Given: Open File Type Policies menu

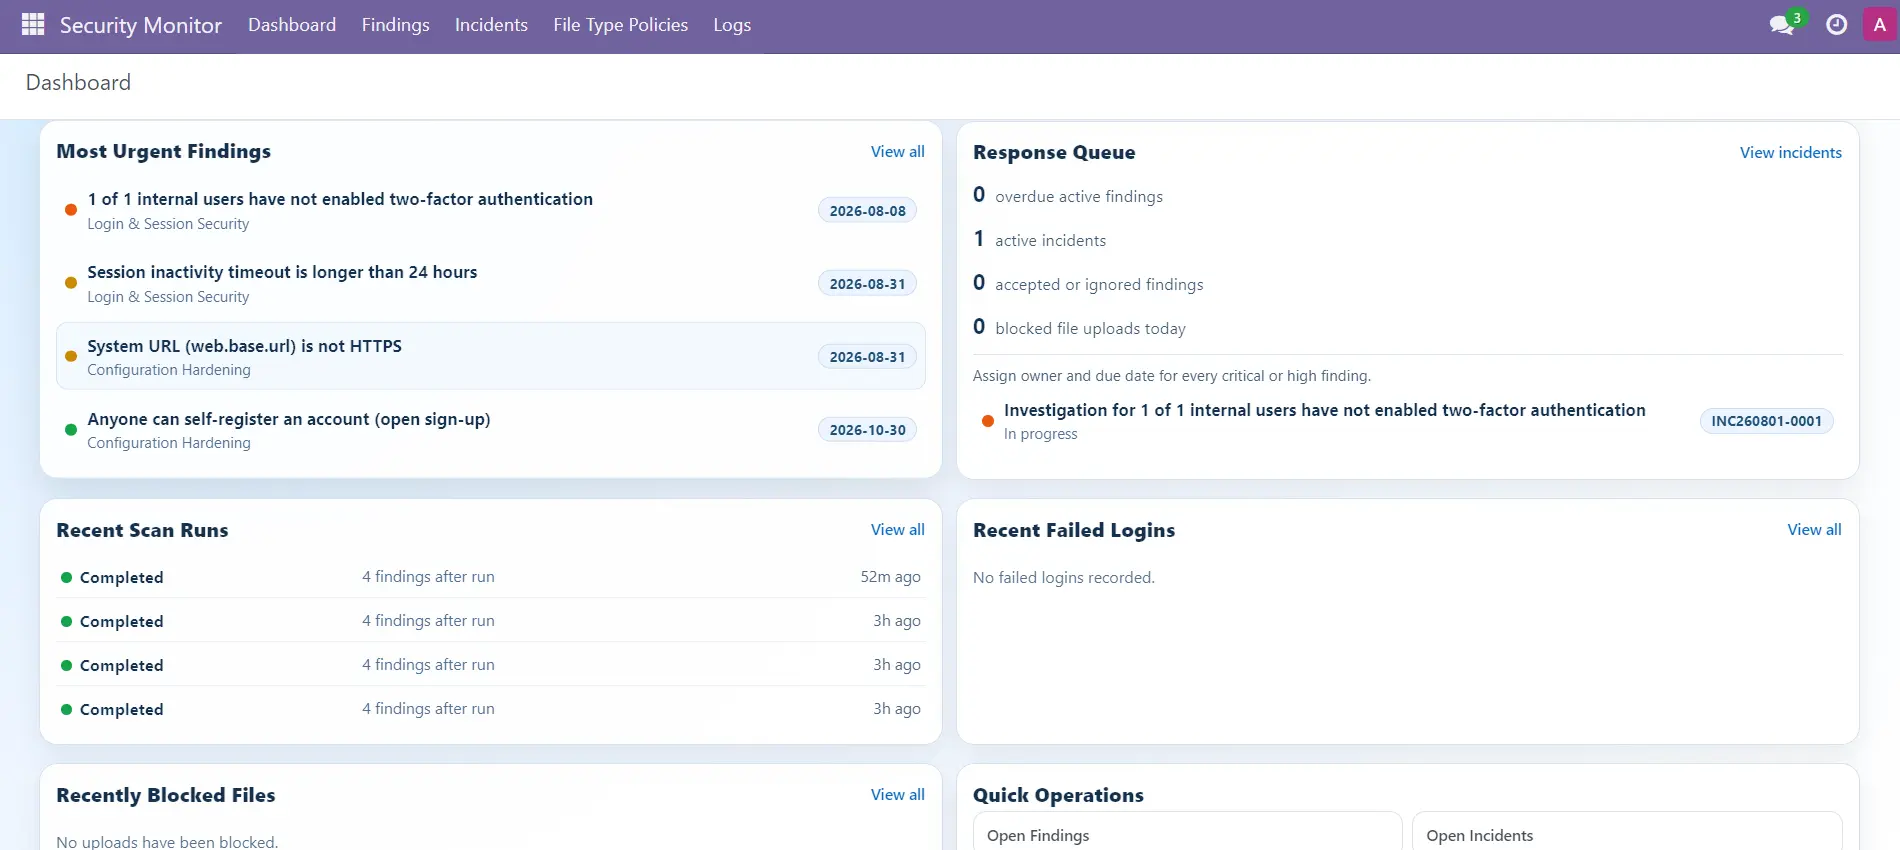Looking at the screenshot, I should coord(620,25).
